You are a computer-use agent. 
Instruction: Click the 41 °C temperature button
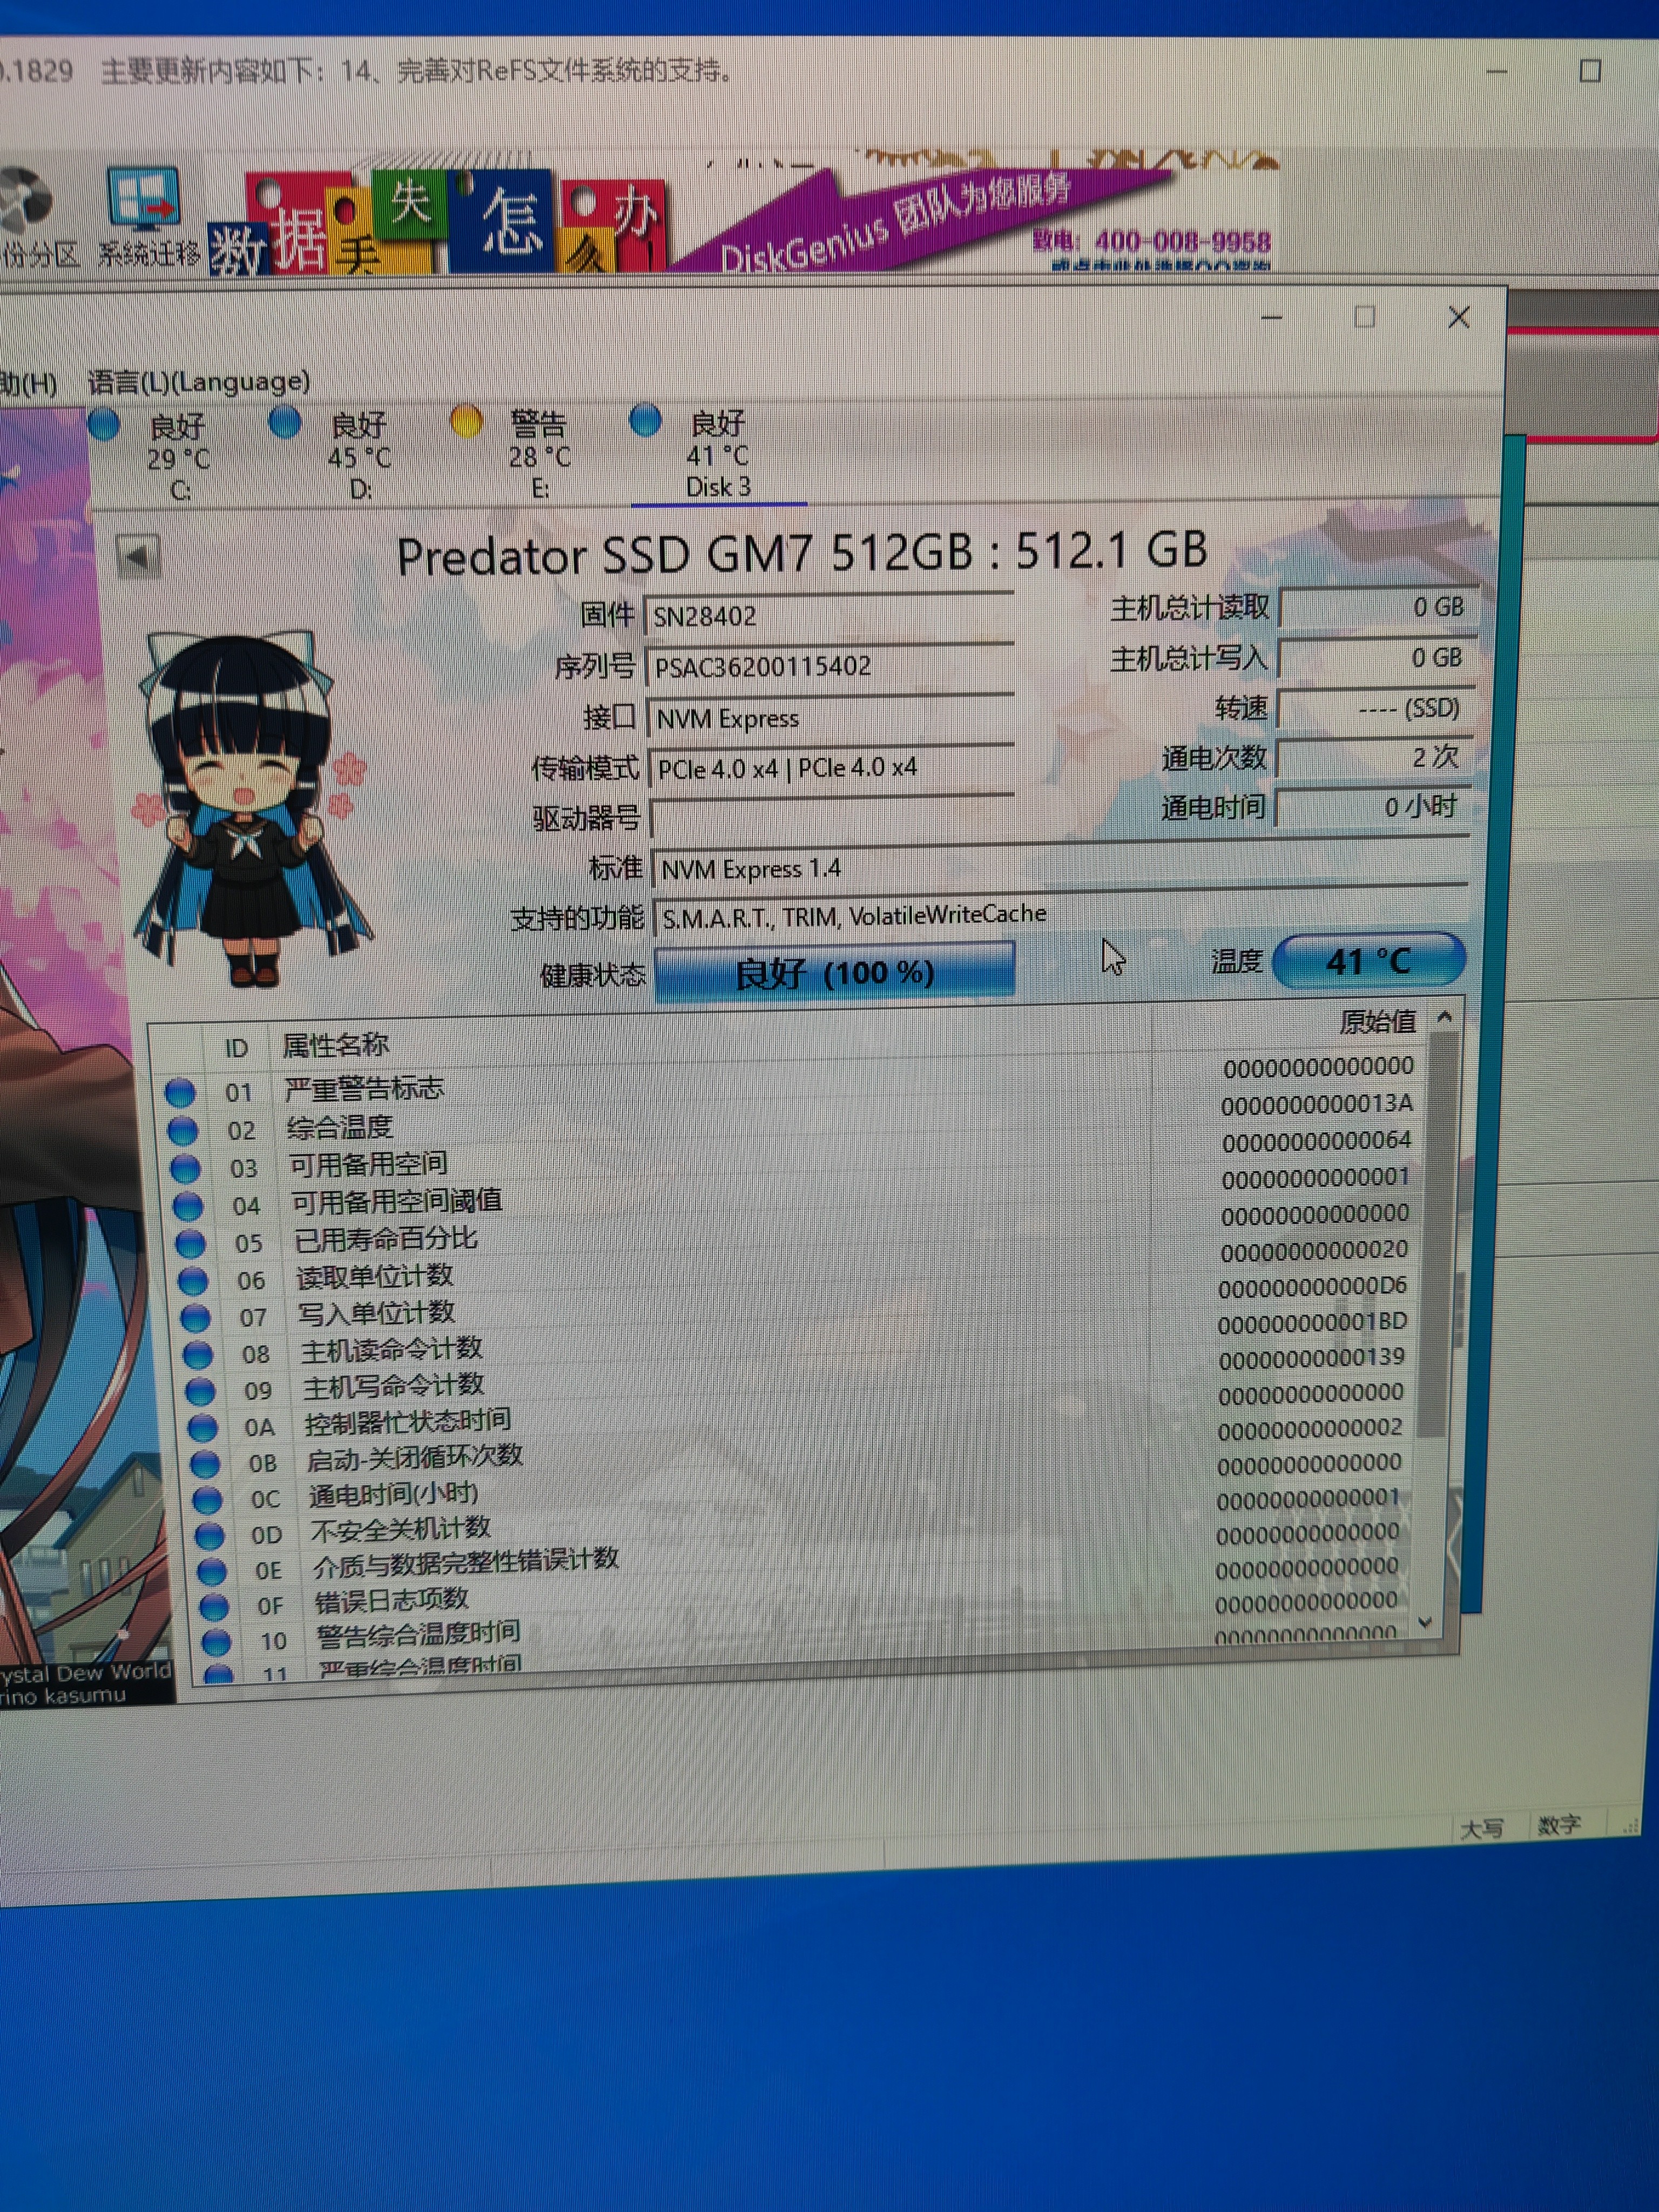[1369, 961]
